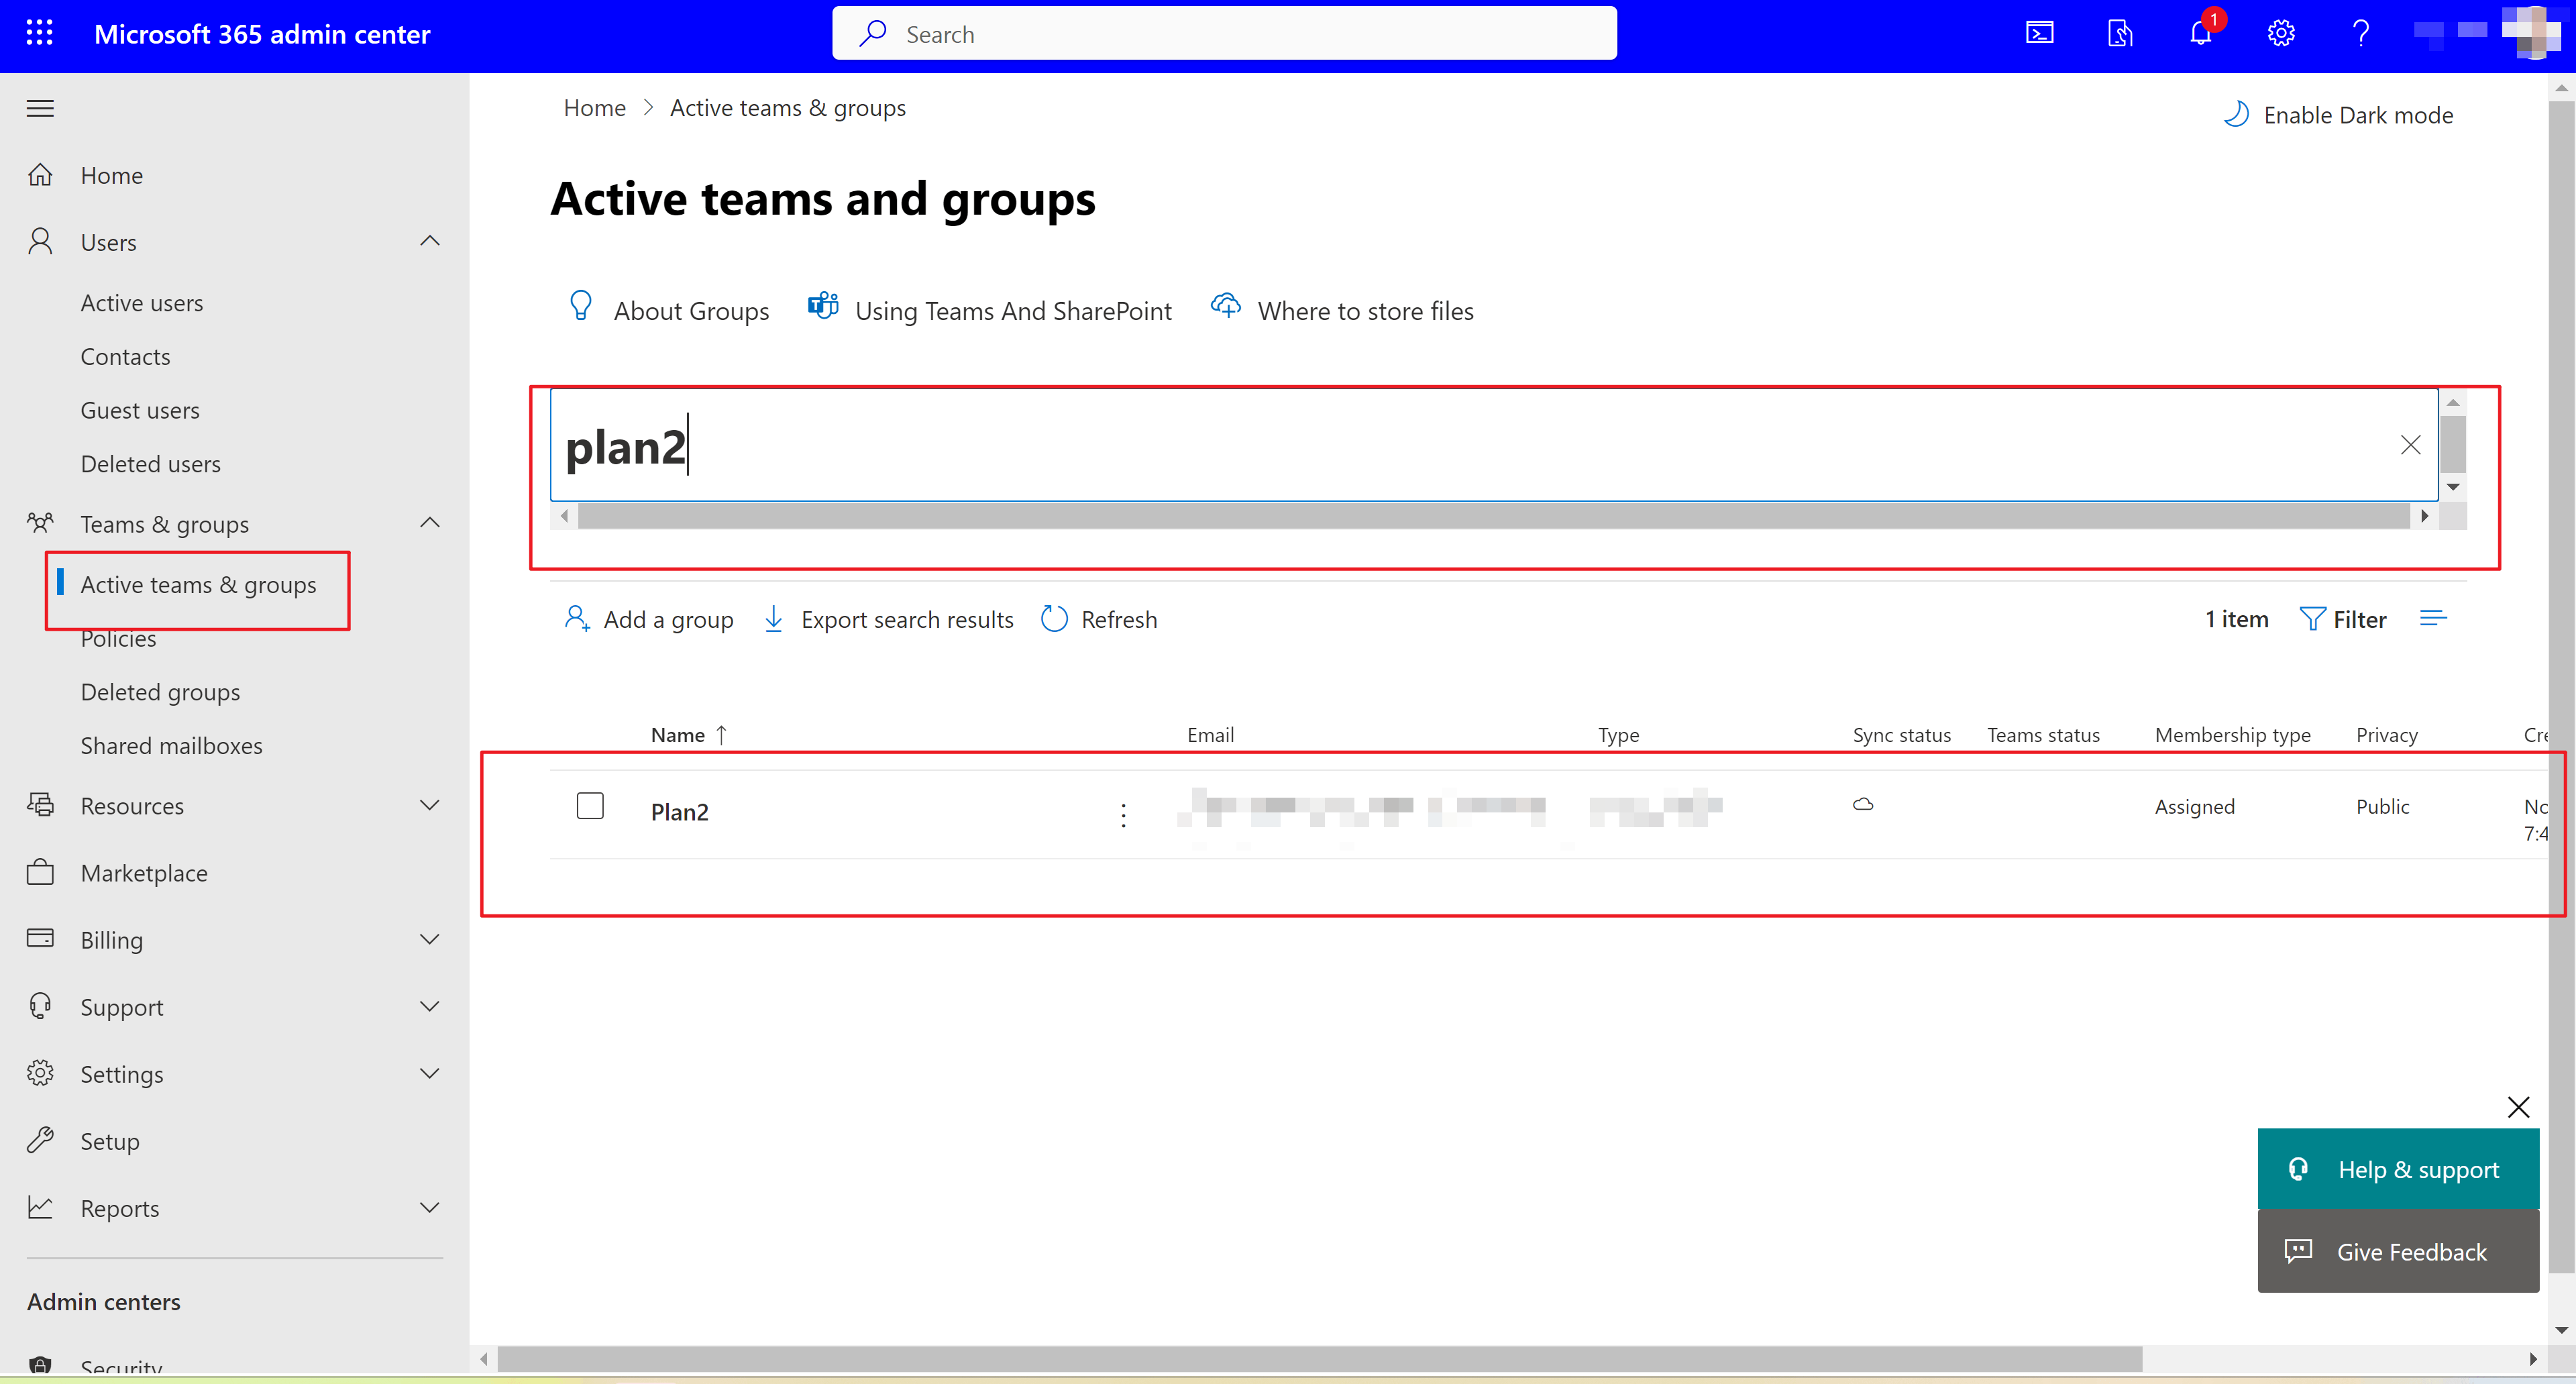Open the notifications bell icon
This screenshot has height=1384, width=2576.
[2200, 33]
